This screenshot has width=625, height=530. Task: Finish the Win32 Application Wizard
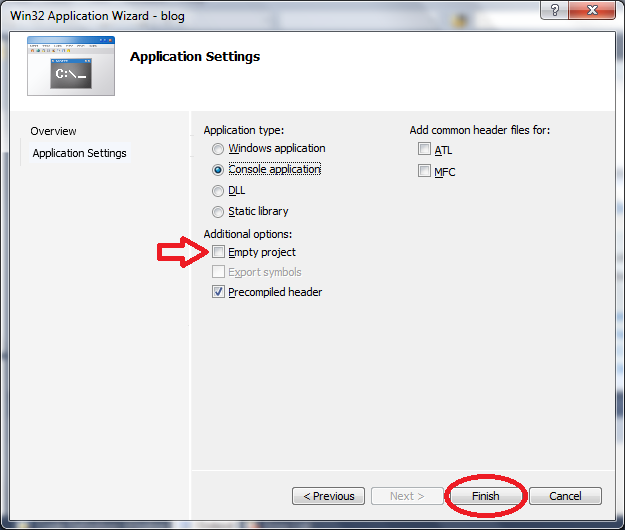(x=485, y=496)
